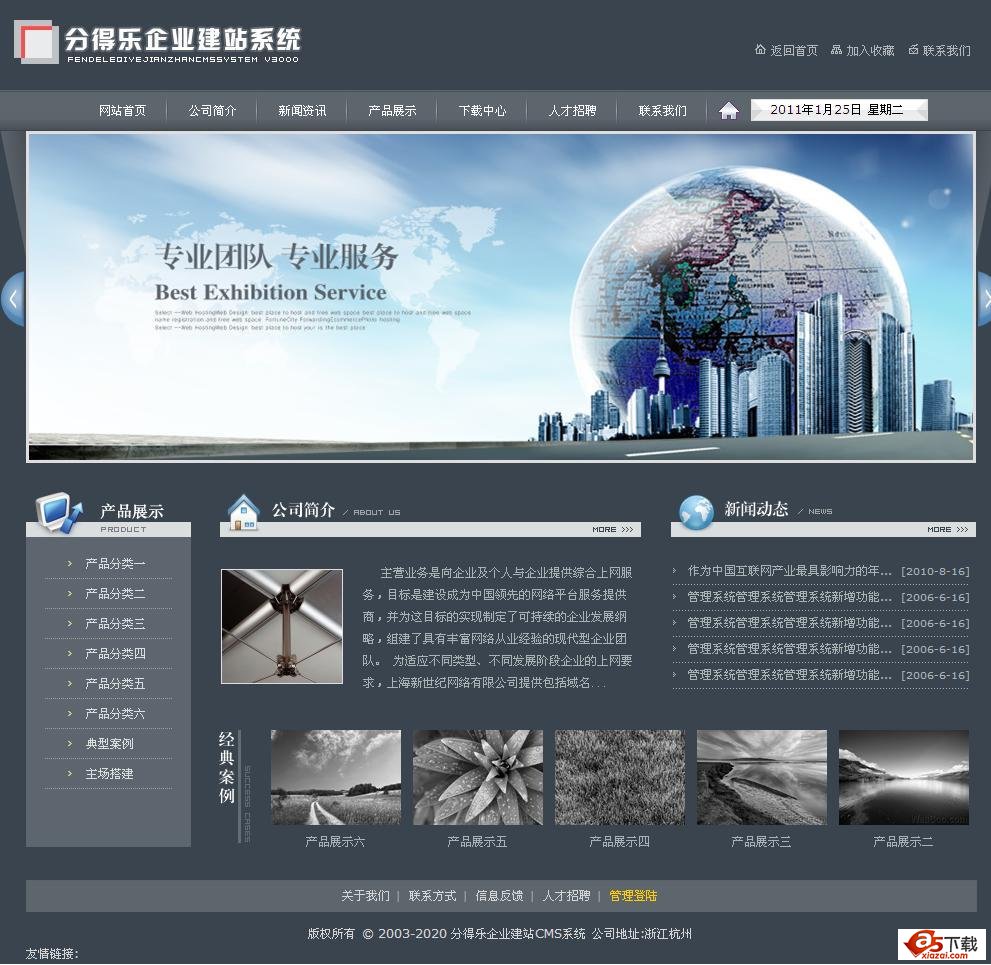Open the 新闻资讯 navigation tab
The height and width of the screenshot is (965, 991).
[300, 110]
